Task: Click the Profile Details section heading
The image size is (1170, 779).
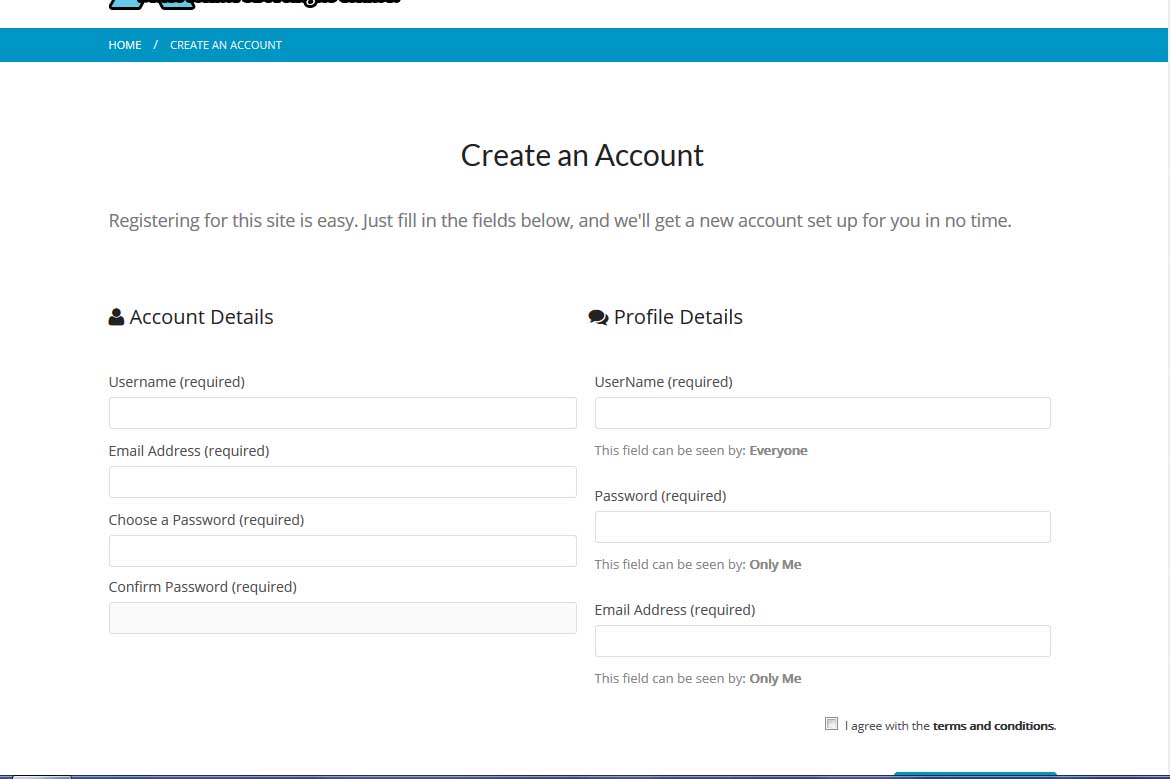Action: point(678,317)
